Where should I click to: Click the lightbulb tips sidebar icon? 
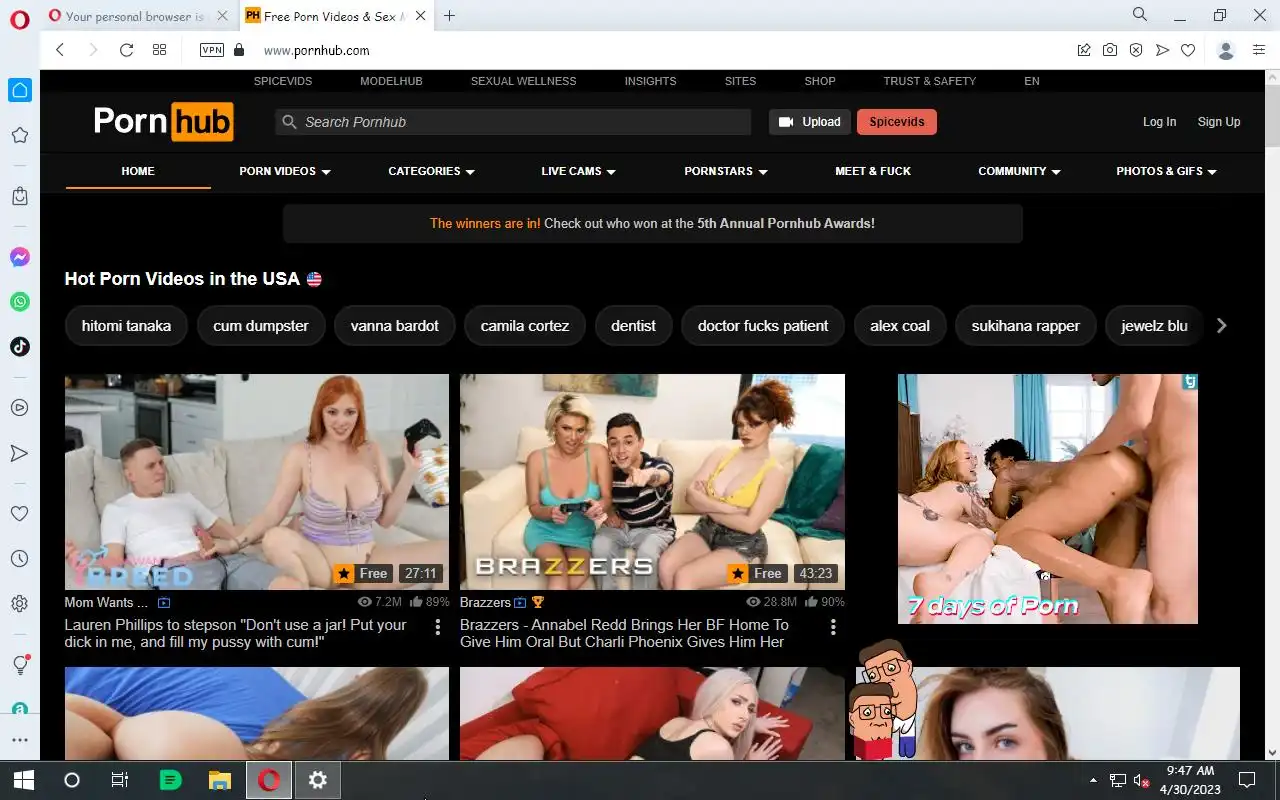[x=20, y=665]
